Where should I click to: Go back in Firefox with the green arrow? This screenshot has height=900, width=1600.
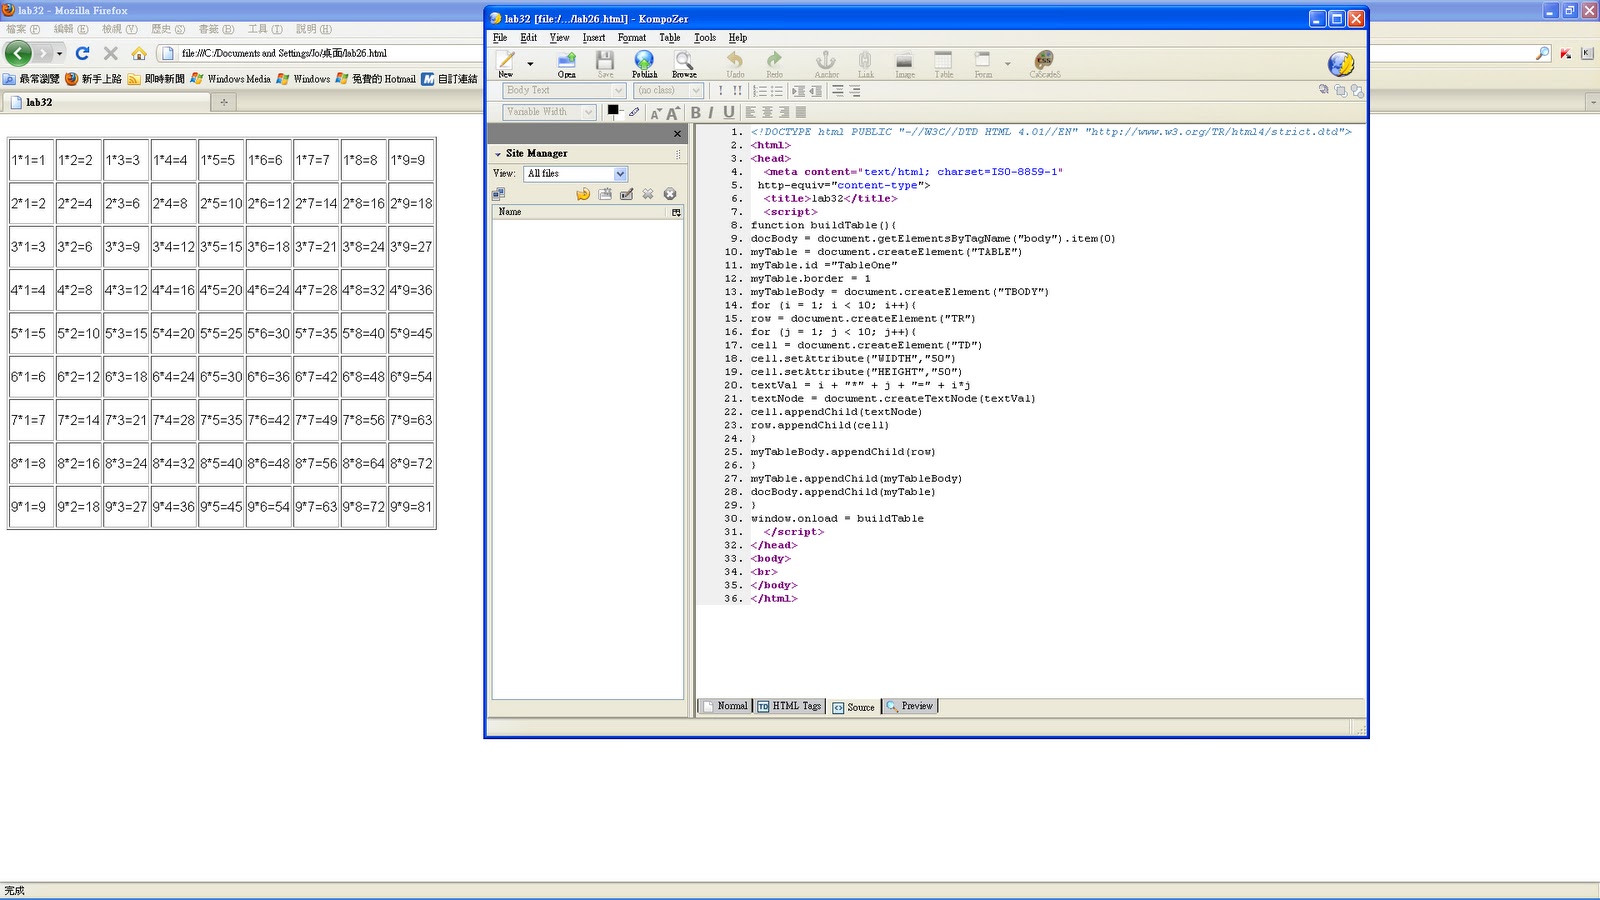(x=18, y=53)
